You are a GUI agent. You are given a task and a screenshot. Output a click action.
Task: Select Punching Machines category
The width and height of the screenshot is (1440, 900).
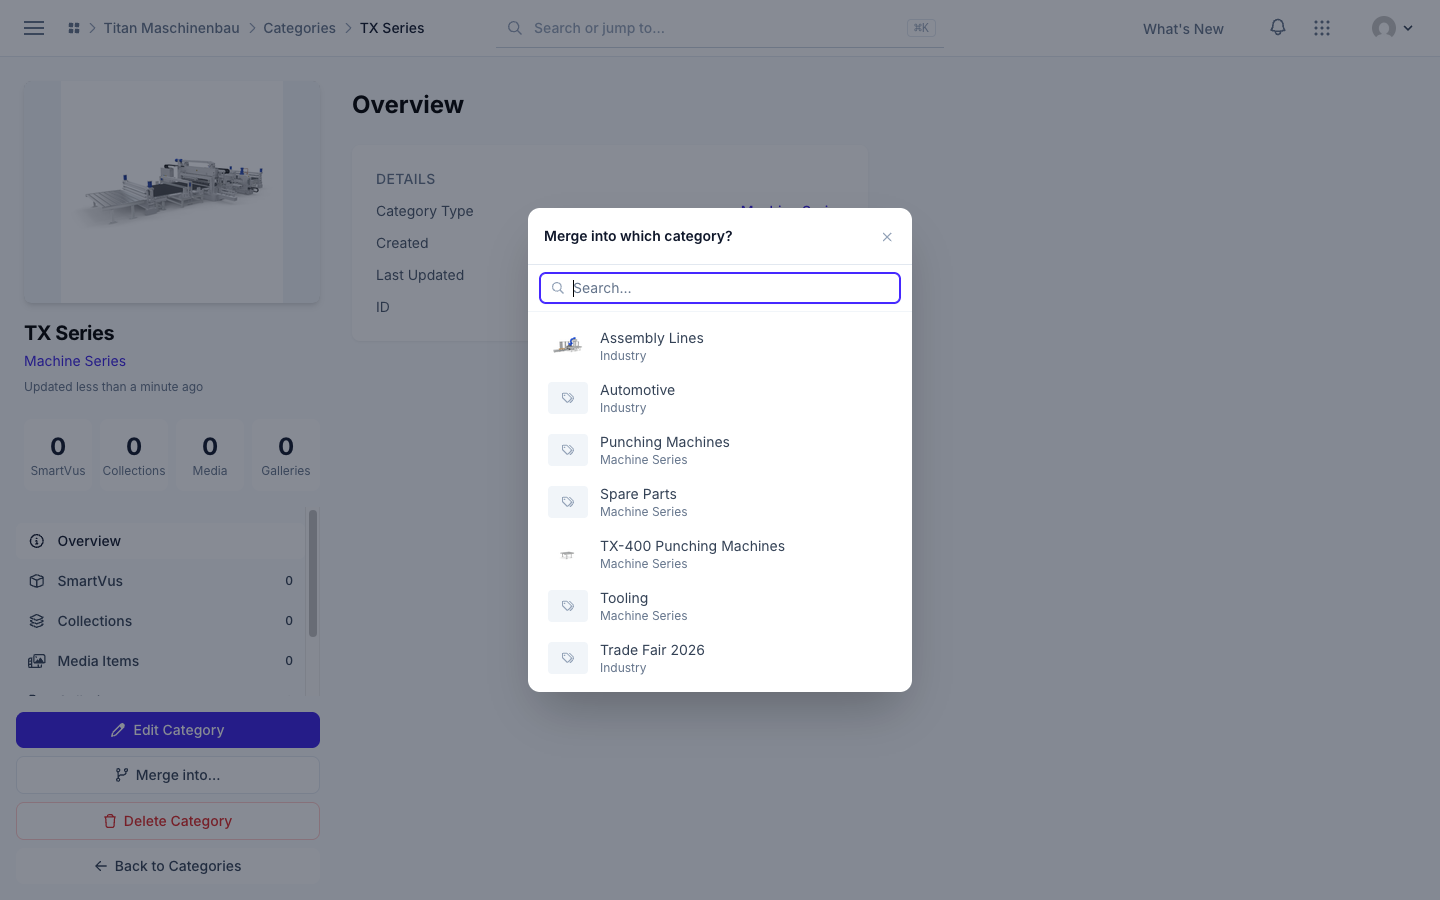point(720,450)
